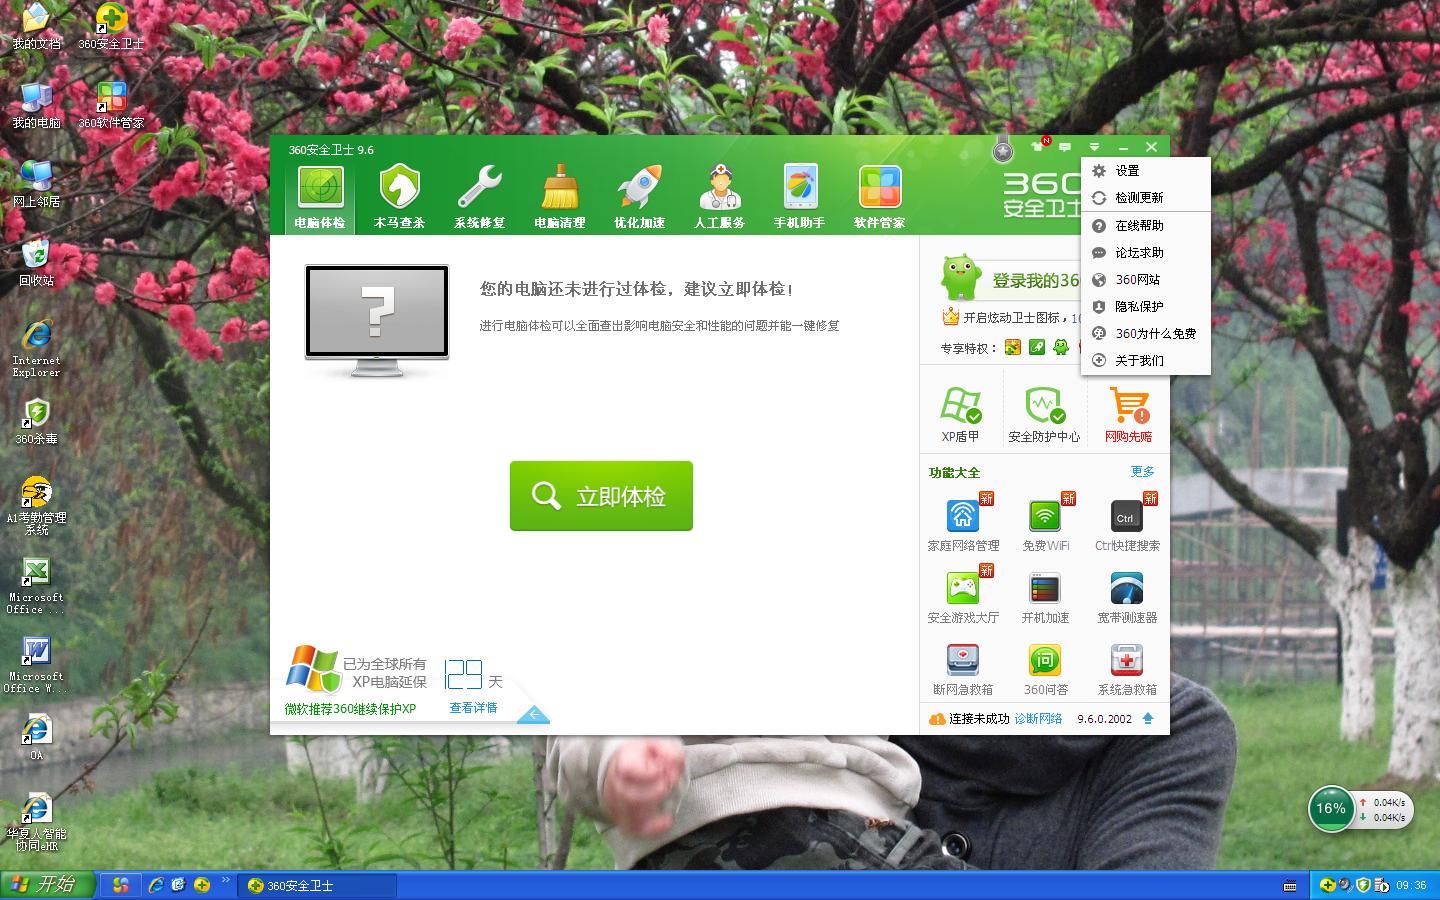Open 安全游戏大厅 tool

click(x=963, y=597)
